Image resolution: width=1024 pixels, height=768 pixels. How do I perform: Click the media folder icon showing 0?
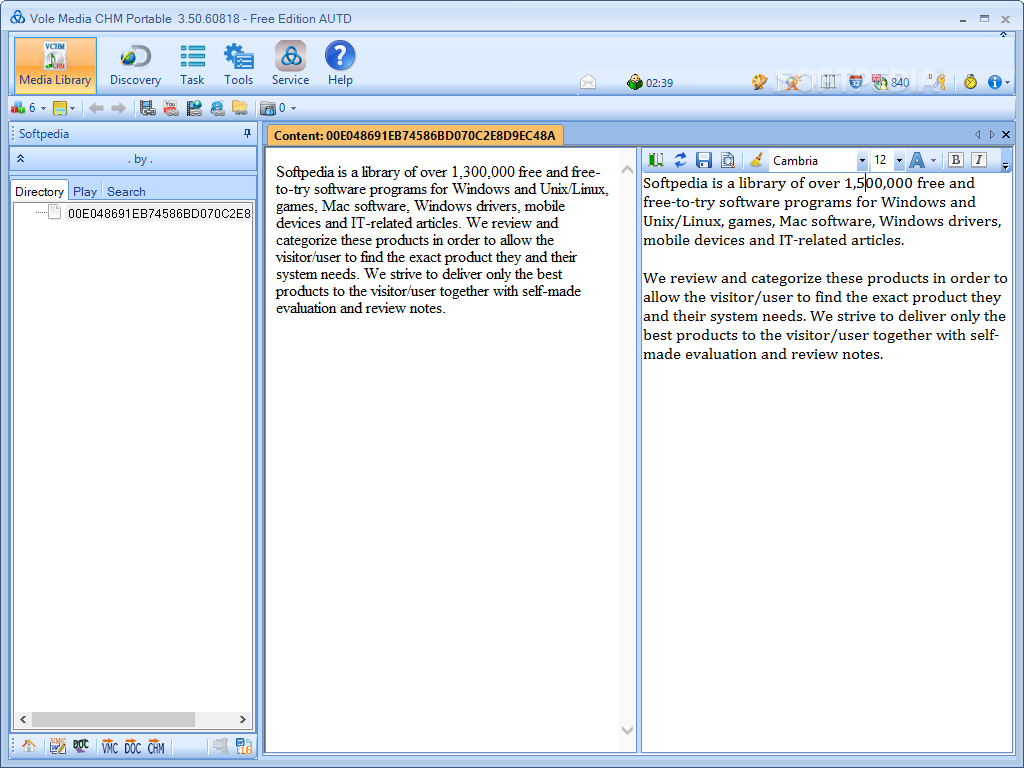click(x=268, y=108)
